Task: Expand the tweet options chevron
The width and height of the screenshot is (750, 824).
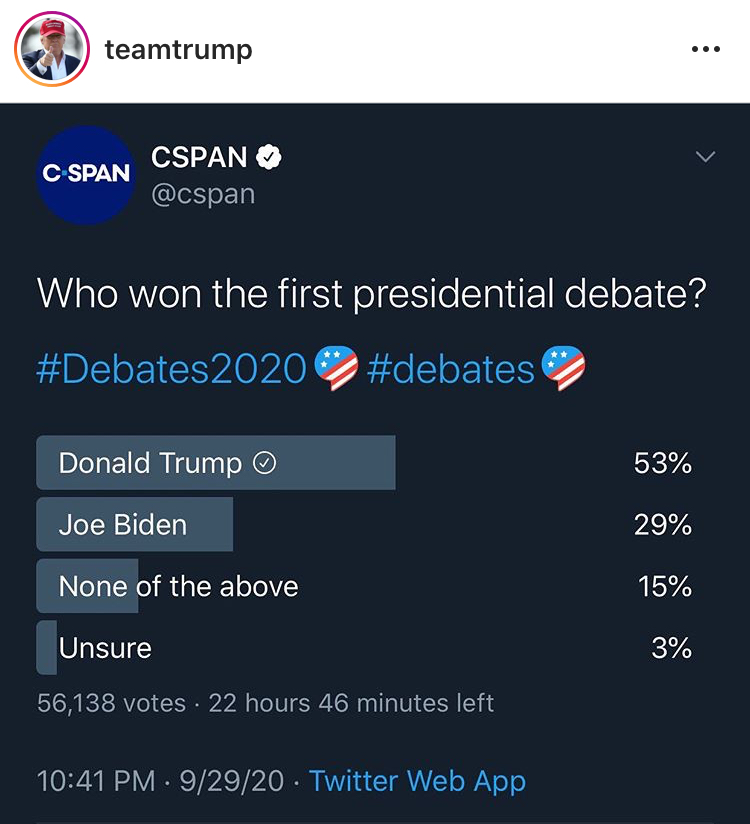Action: click(x=706, y=157)
